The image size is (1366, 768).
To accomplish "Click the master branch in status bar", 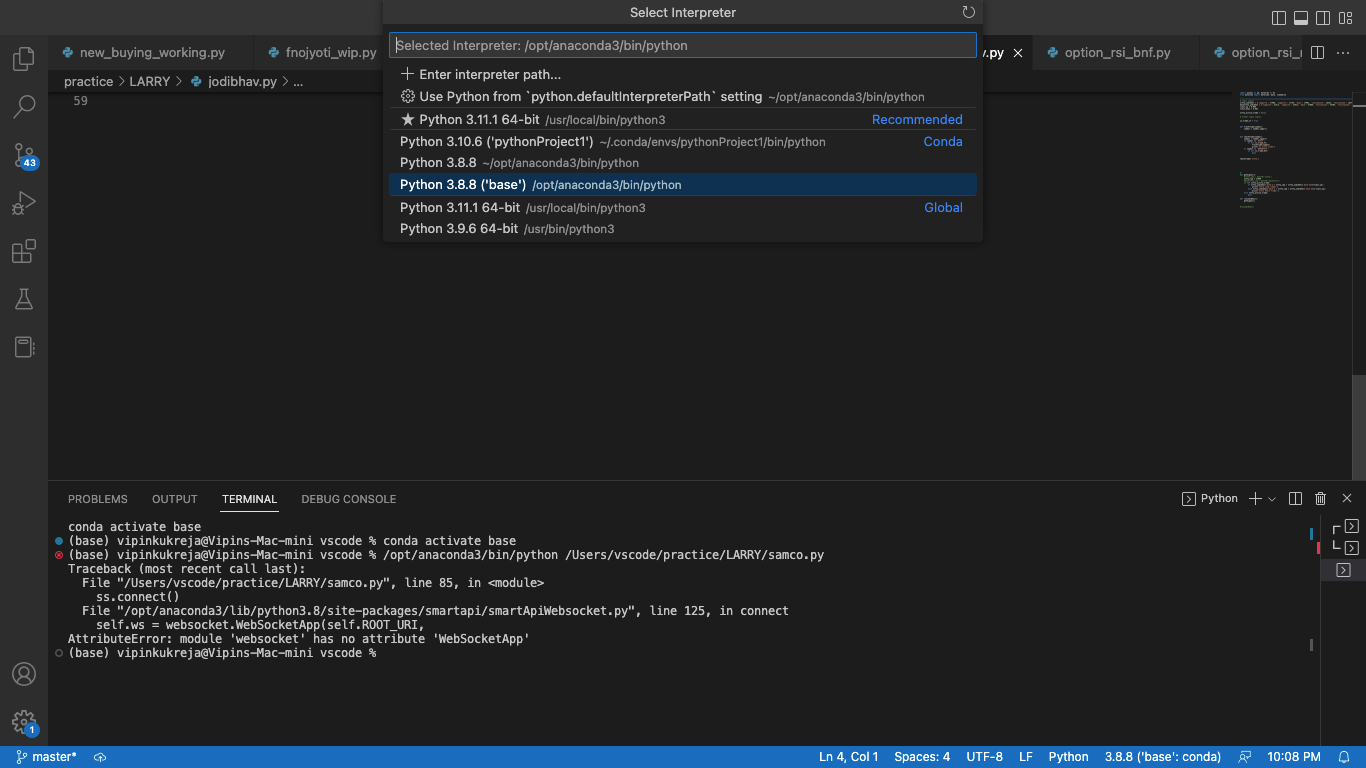I will (47, 757).
